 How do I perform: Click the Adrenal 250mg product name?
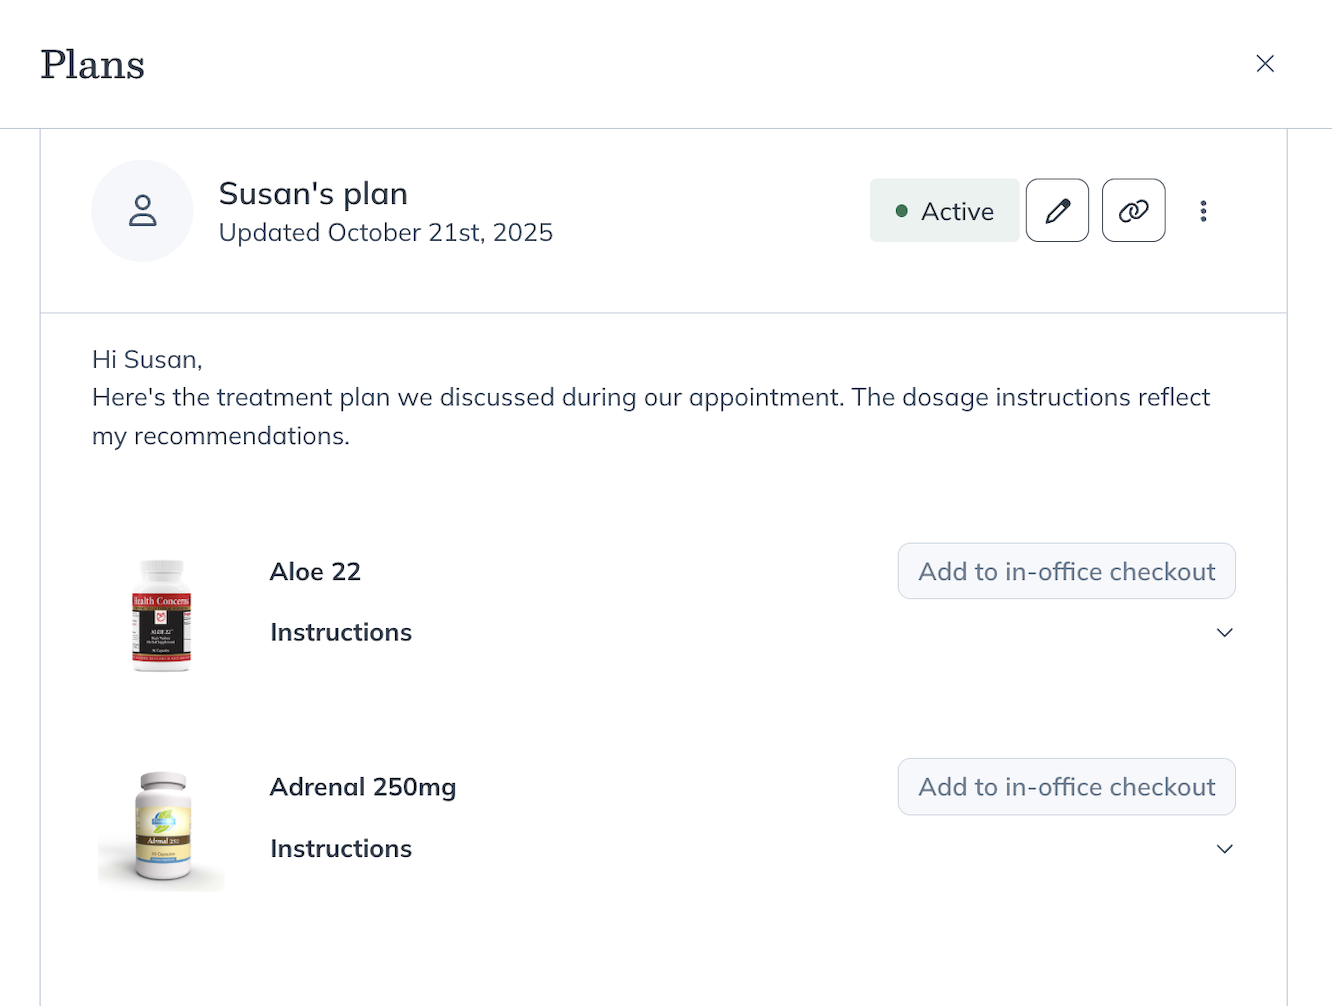[363, 788]
